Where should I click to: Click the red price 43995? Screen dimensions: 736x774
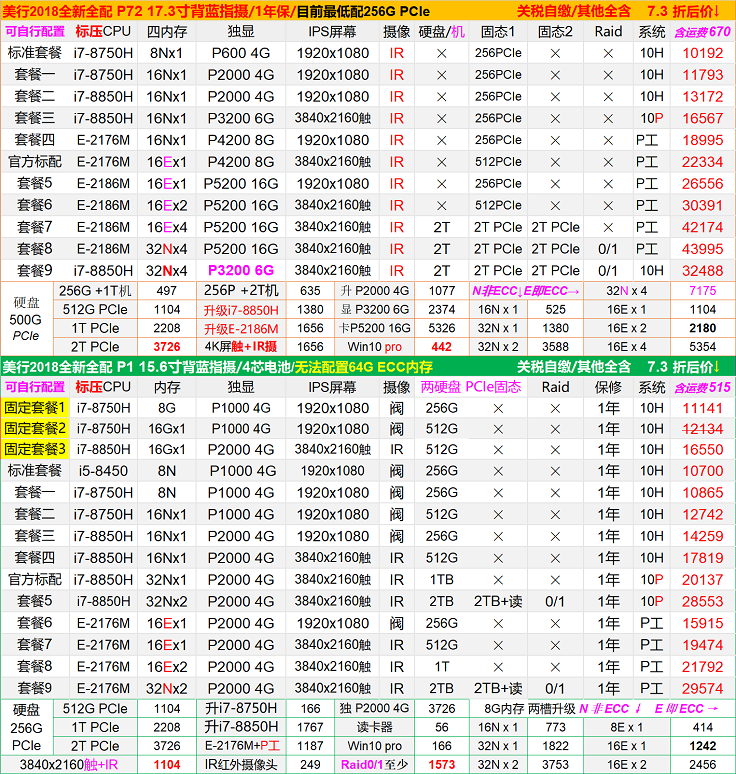tap(702, 249)
